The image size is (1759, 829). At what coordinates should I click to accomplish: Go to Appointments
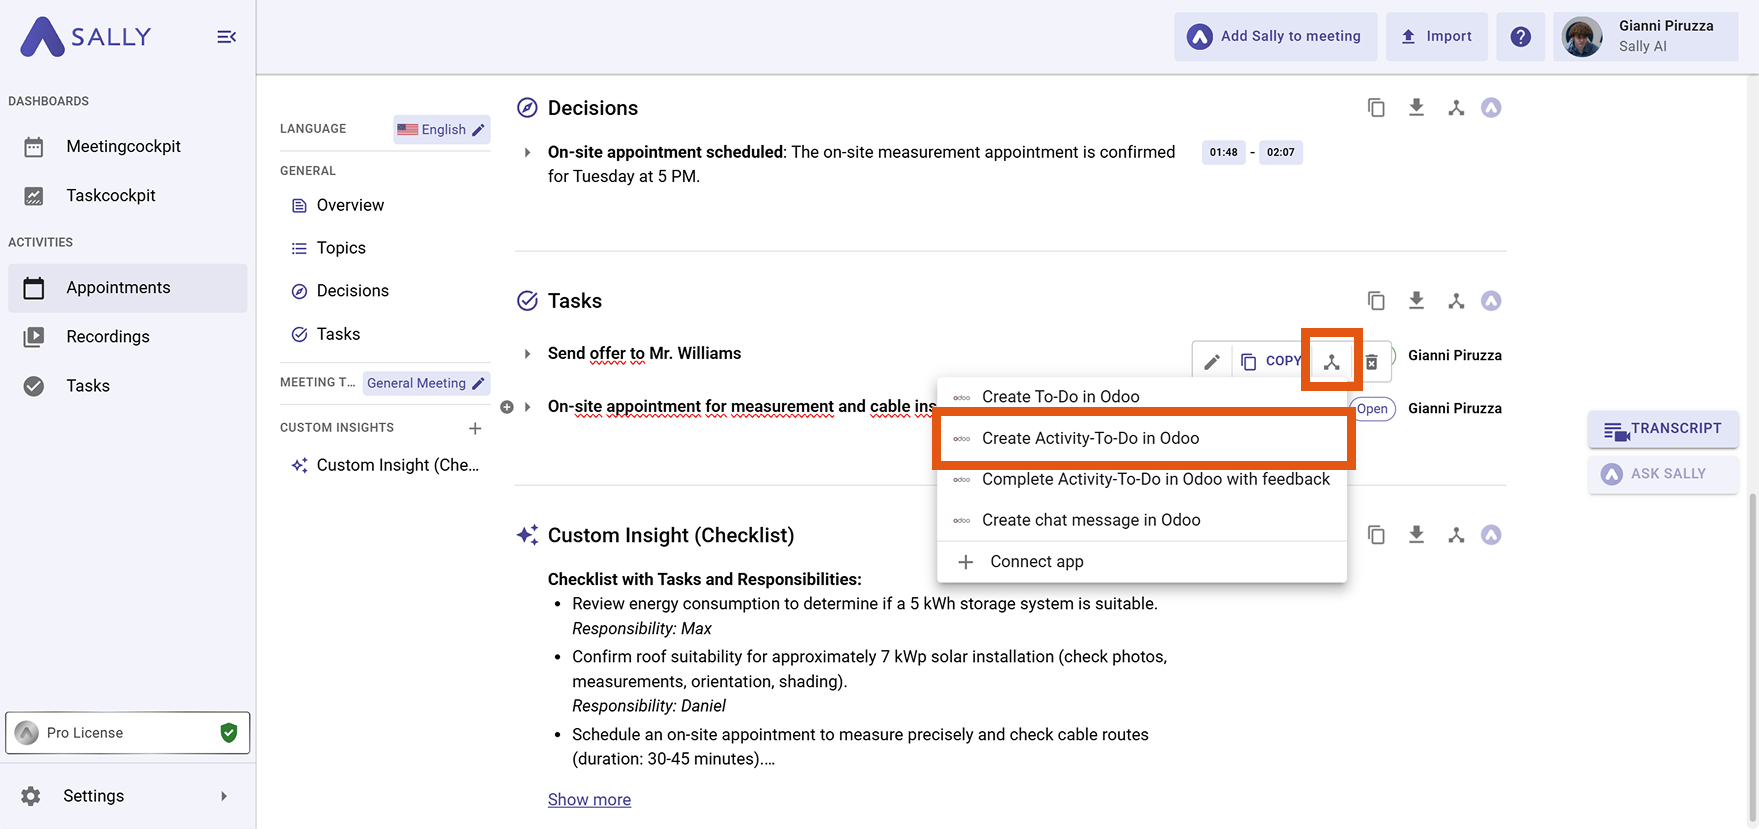click(128, 288)
